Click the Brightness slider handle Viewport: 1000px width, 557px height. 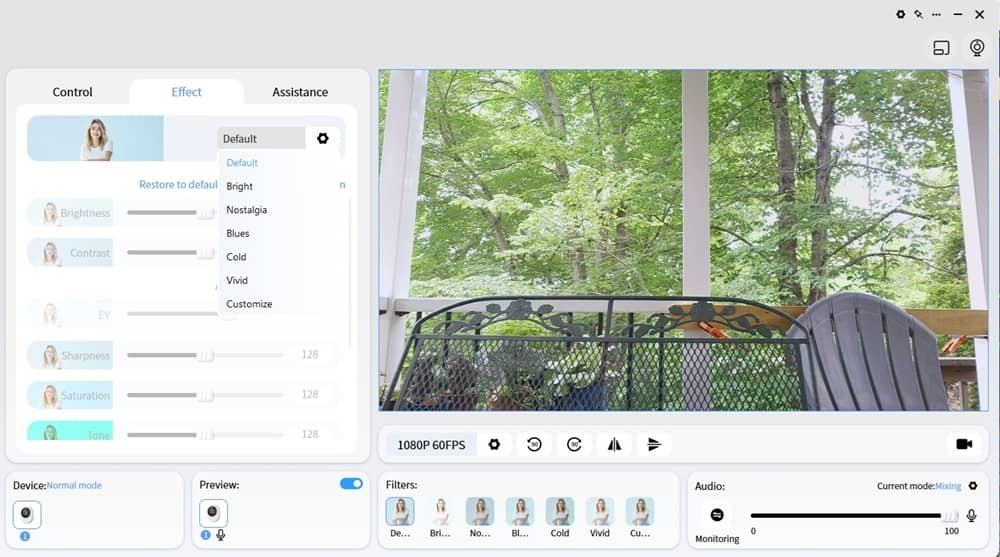click(205, 213)
